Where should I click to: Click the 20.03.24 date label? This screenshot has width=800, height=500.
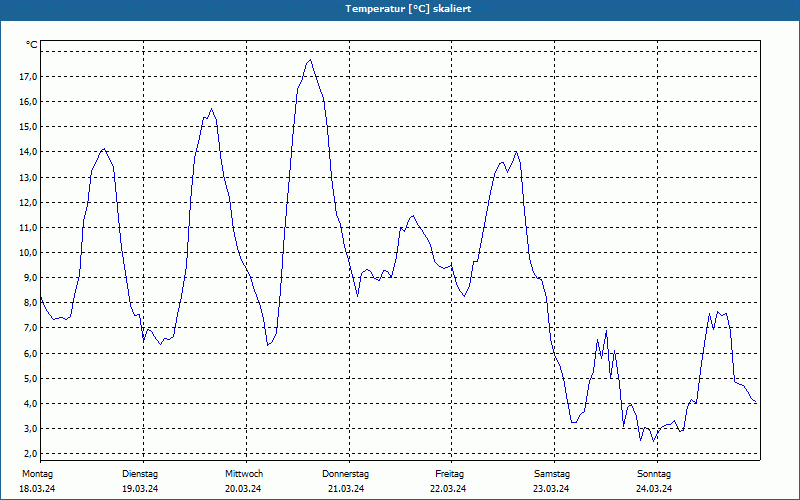tap(243, 489)
